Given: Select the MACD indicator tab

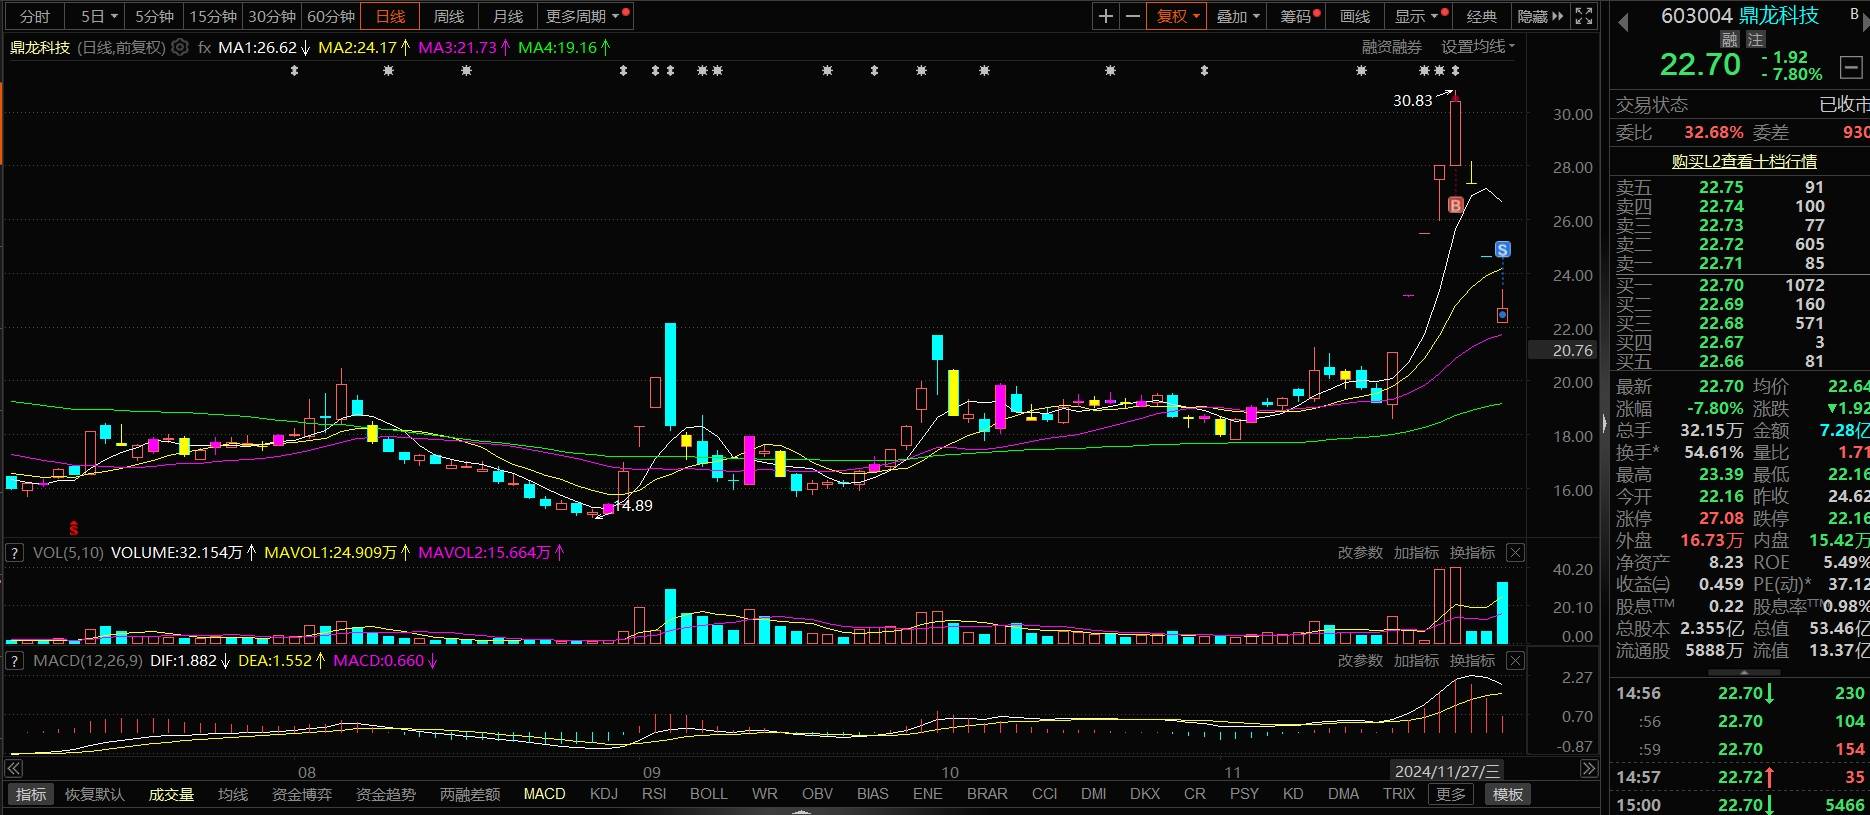Looking at the screenshot, I should (545, 794).
